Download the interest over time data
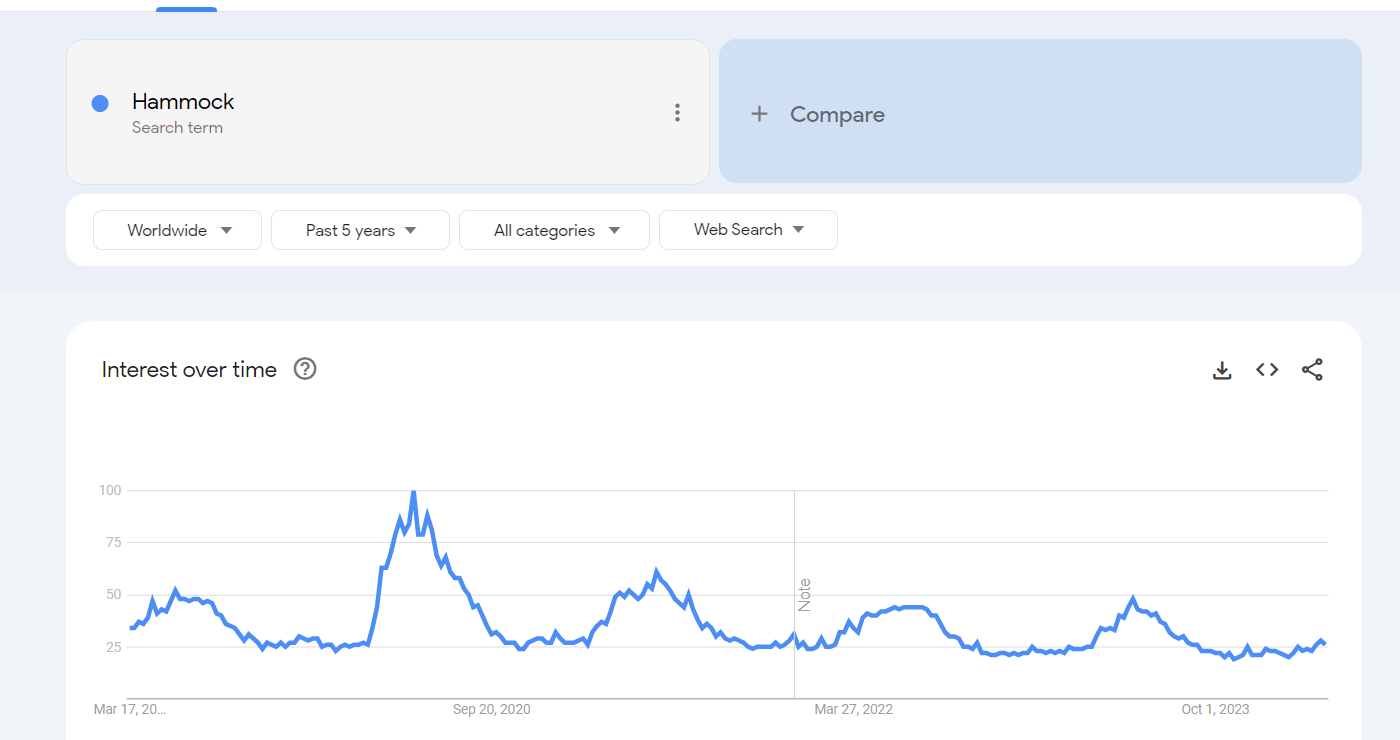The image size is (1400, 740). [x=1222, y=370]
